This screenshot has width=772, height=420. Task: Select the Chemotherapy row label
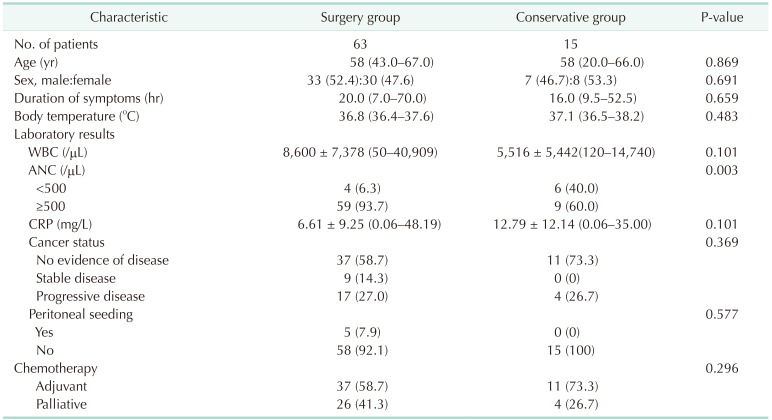(x=57, y=369)
